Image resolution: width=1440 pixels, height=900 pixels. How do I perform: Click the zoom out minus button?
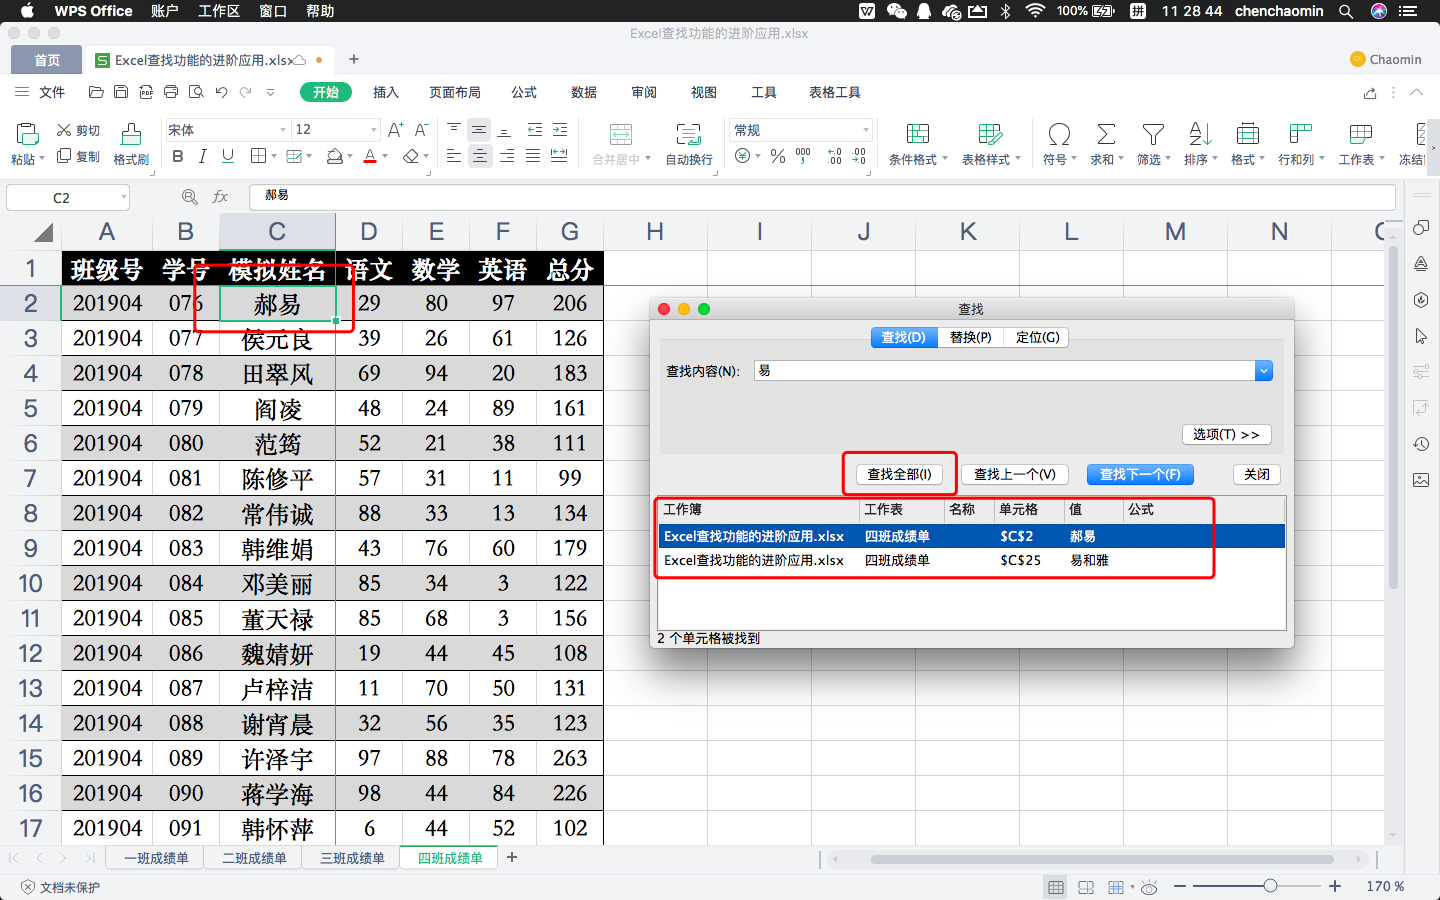pos(1180,886)
